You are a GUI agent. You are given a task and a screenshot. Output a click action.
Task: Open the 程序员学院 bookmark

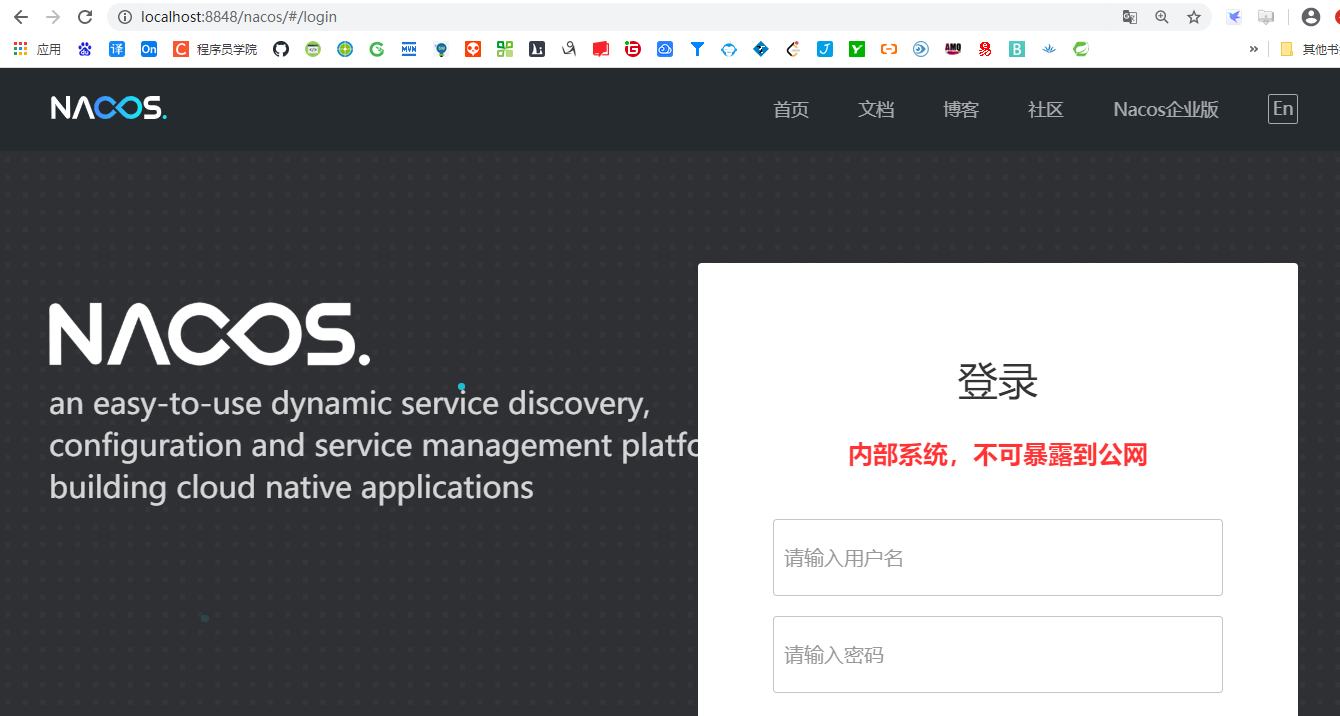tap(215, 49)
